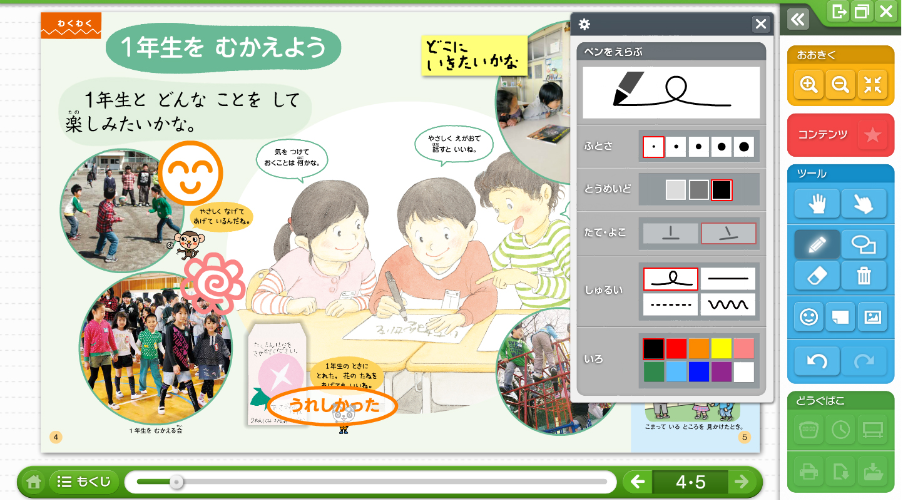The height and width of the screenshot is (500, 902).
Task: Open the もくじ table of contents
Action: click(x=84, y=482)
